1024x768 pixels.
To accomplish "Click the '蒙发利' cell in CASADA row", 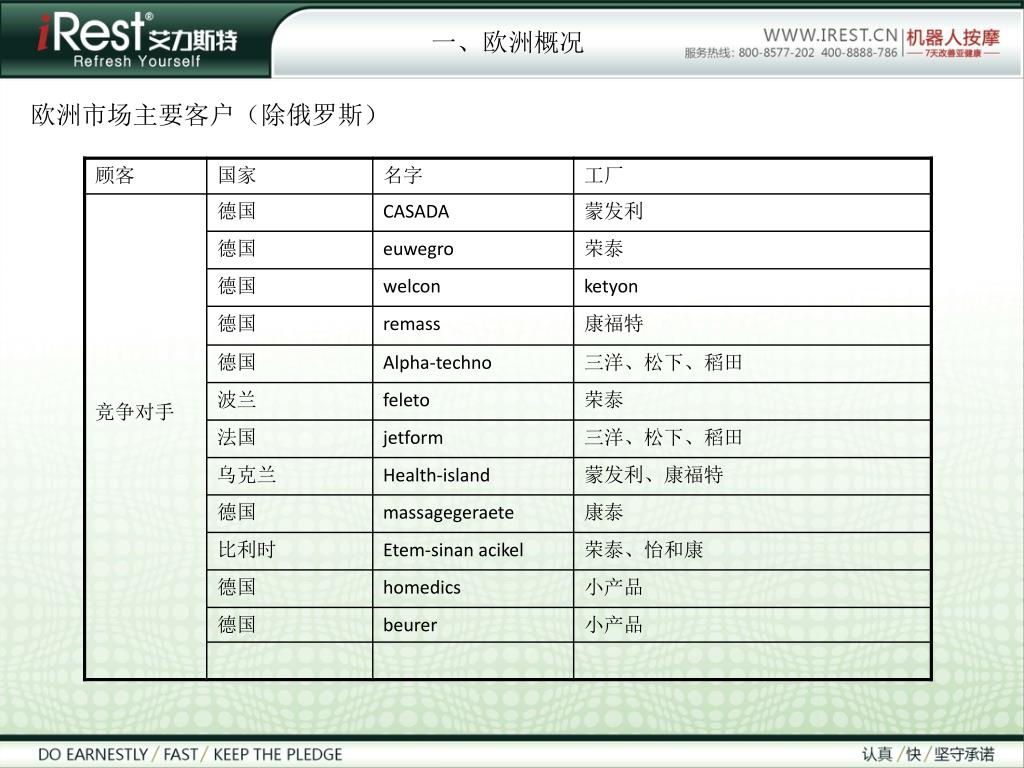I will 752,212.
